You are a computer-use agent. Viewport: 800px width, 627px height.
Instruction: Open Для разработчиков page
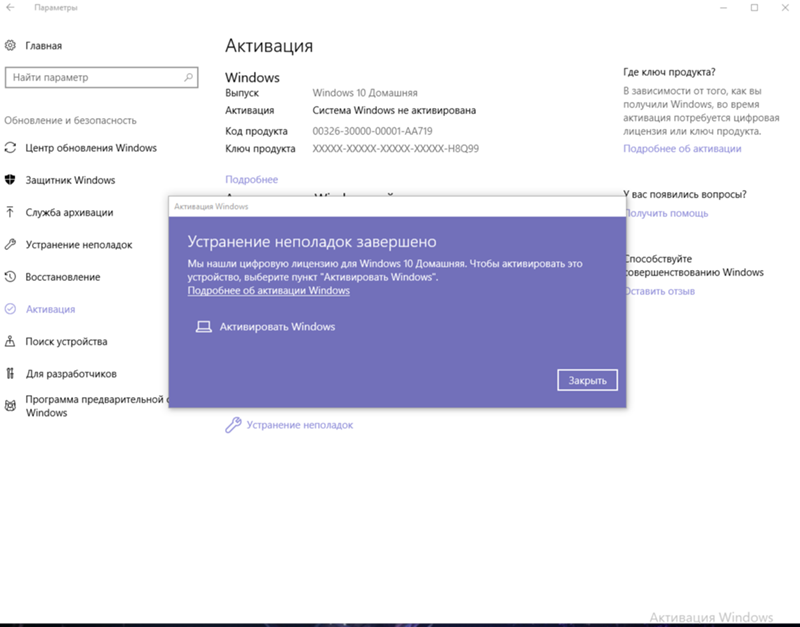[x=71, y=374]
